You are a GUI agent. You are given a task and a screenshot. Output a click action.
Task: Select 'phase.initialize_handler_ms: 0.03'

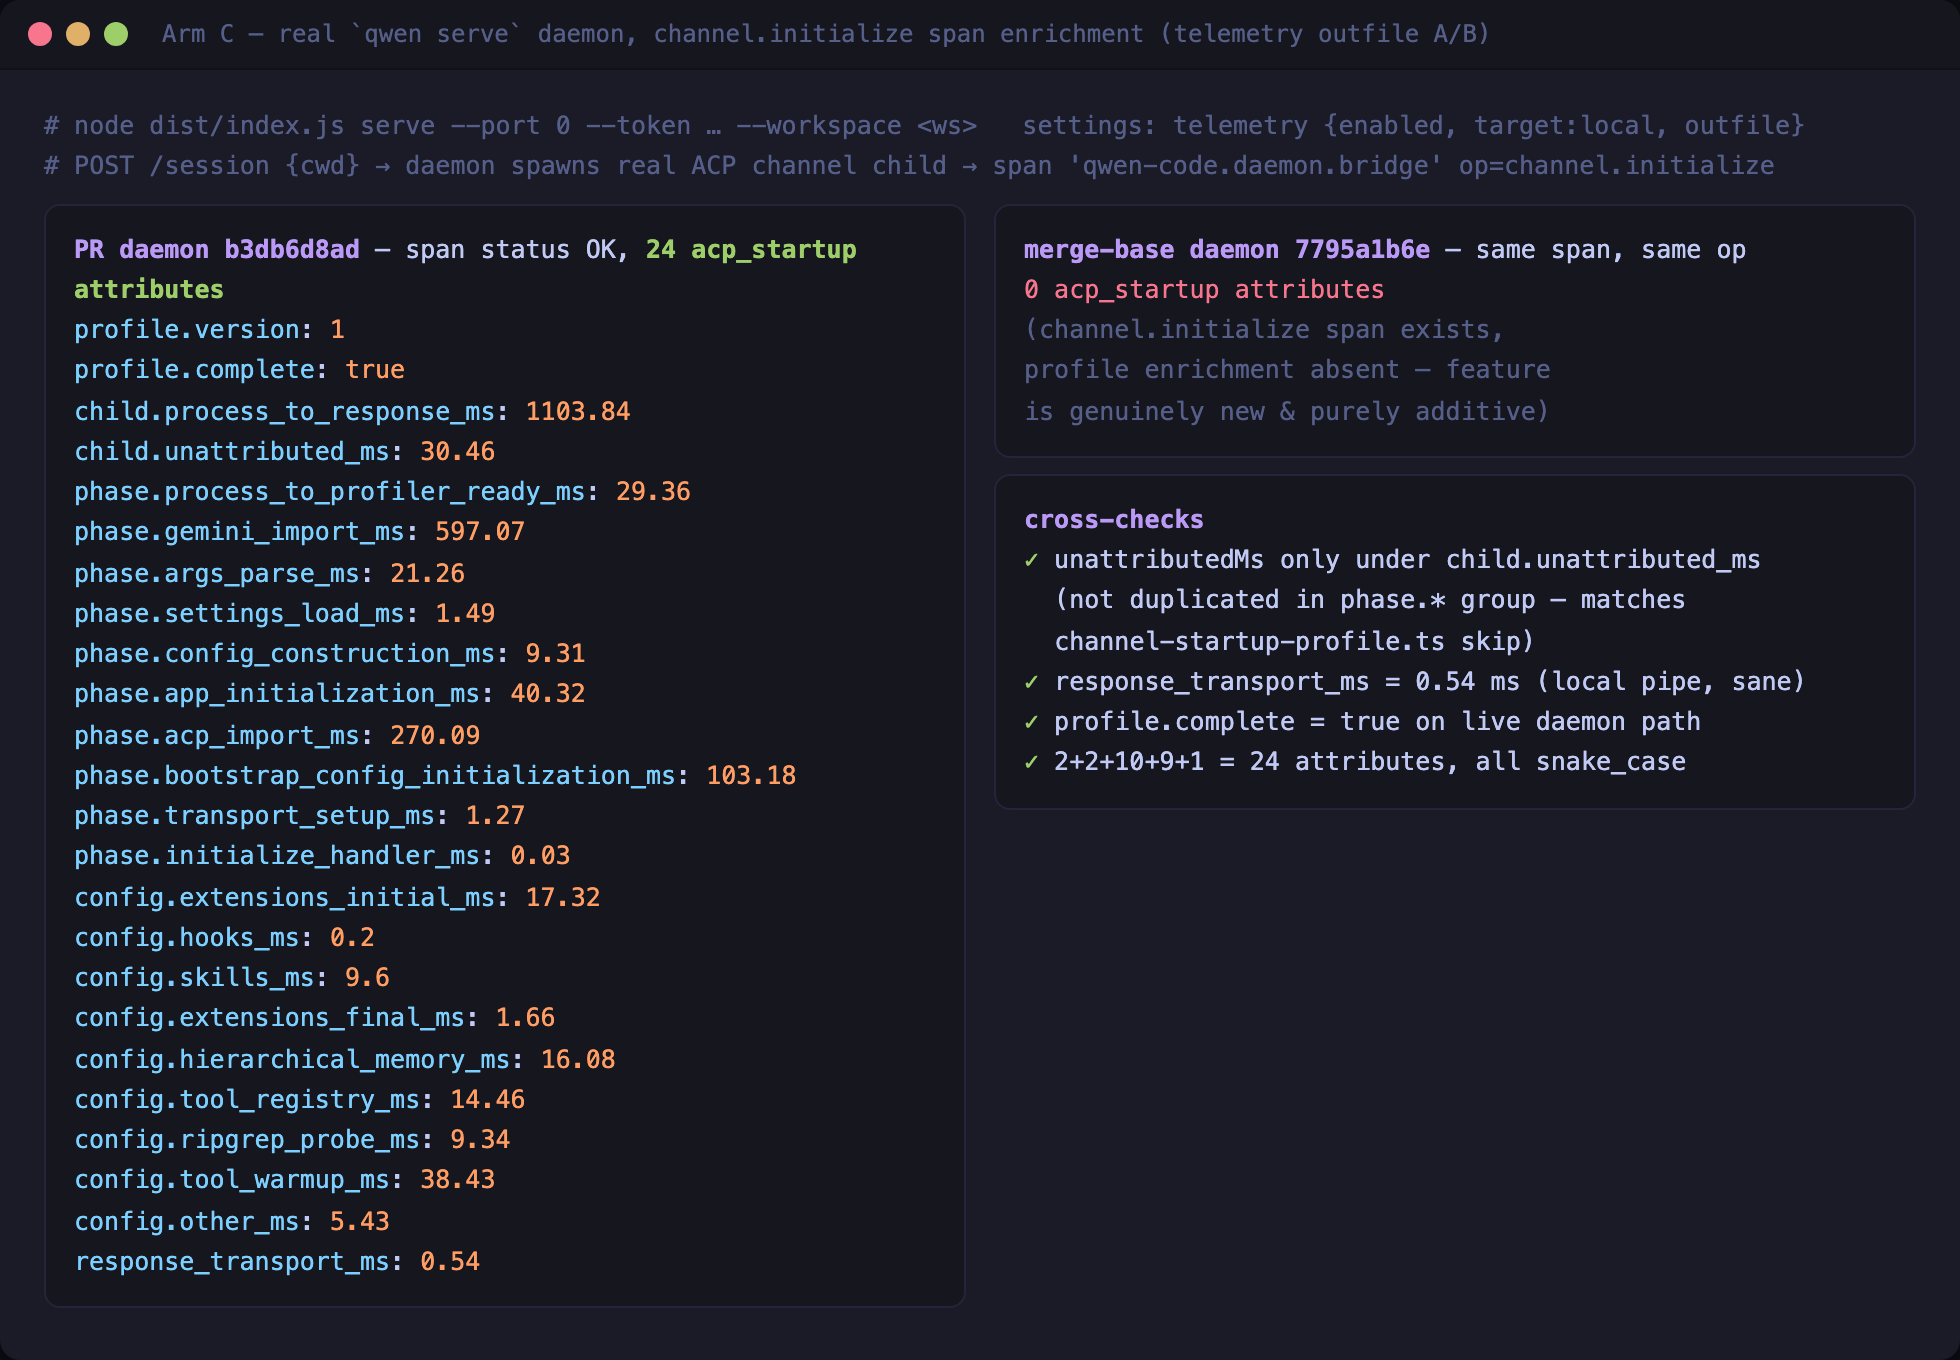pyautogui.click(x=323, y=856)
